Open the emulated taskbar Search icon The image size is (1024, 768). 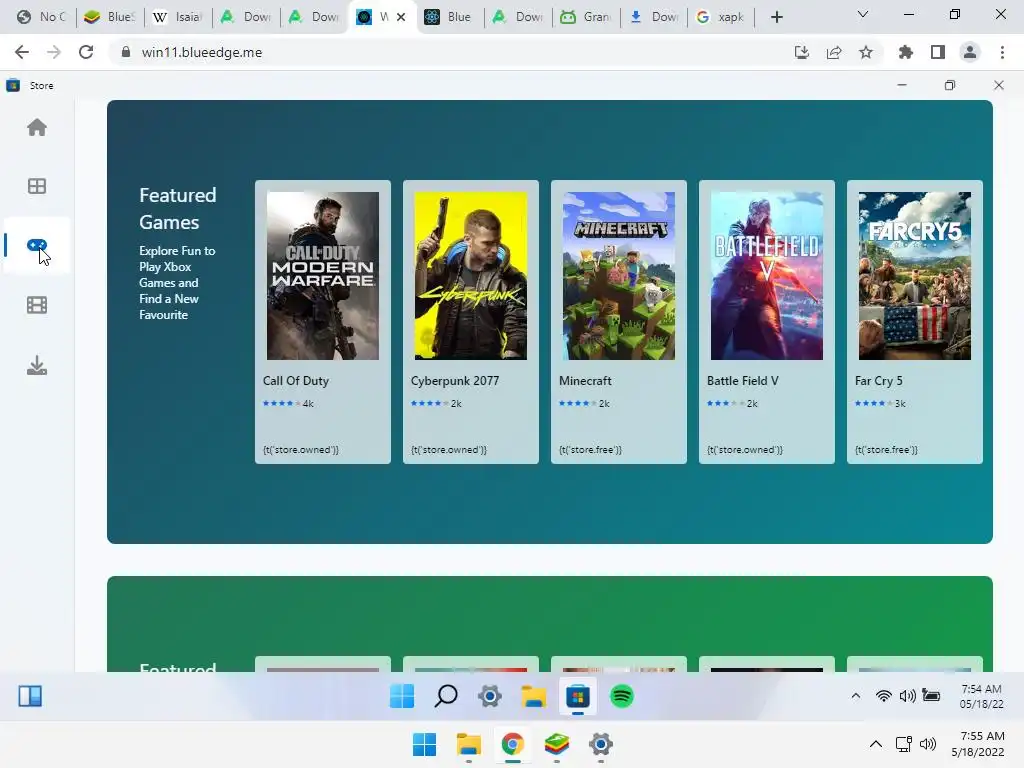(446, 696)
